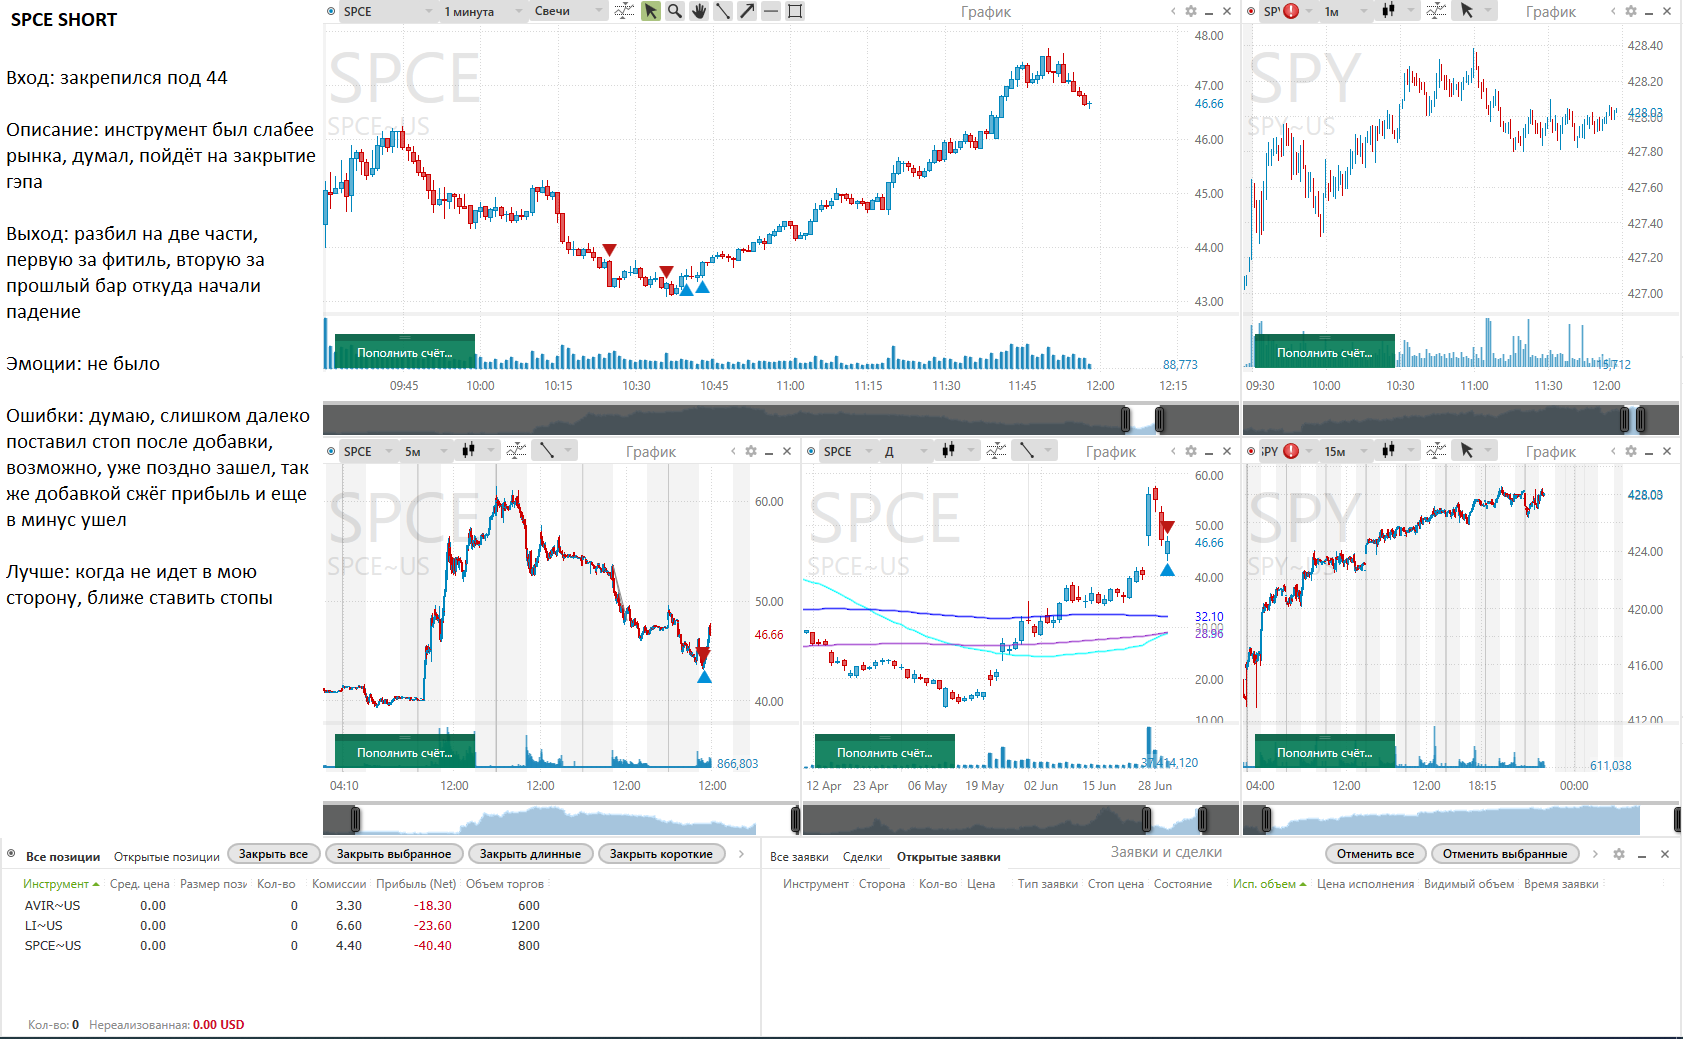
Task: Click right handle of SPCE daily range slider
Action: [1203, 820]
